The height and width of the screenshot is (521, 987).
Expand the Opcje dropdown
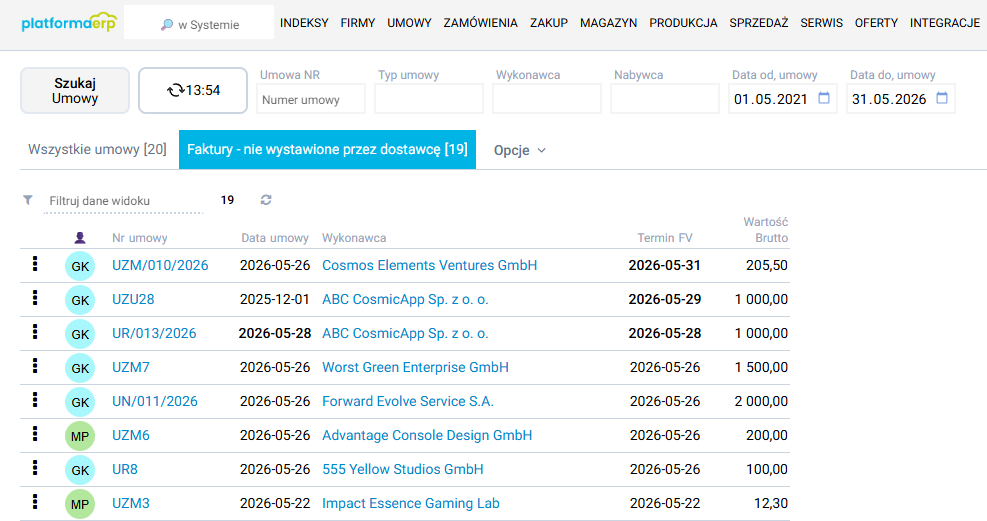point(519,150)
